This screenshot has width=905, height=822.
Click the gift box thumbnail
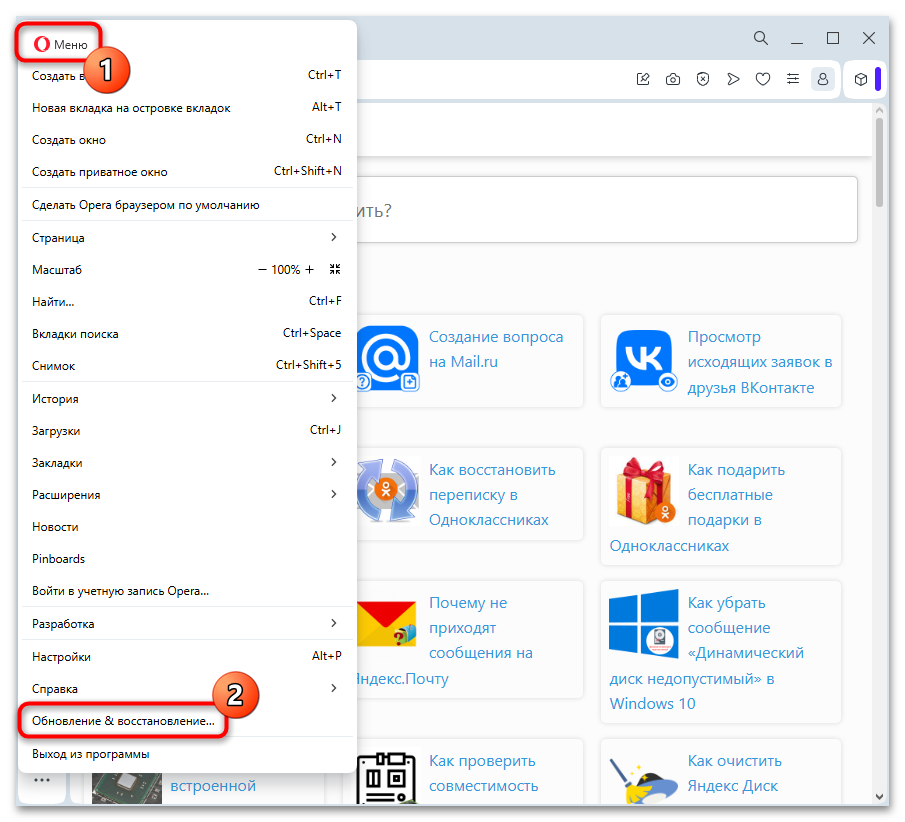point(644,491)
